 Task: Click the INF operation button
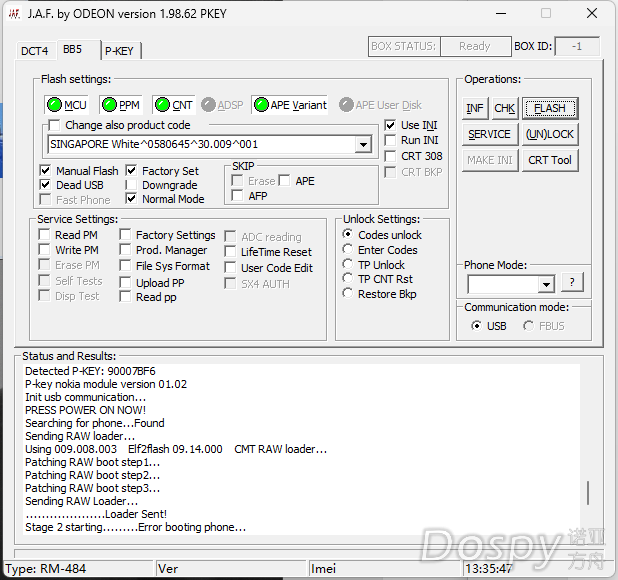click(475, 108)
